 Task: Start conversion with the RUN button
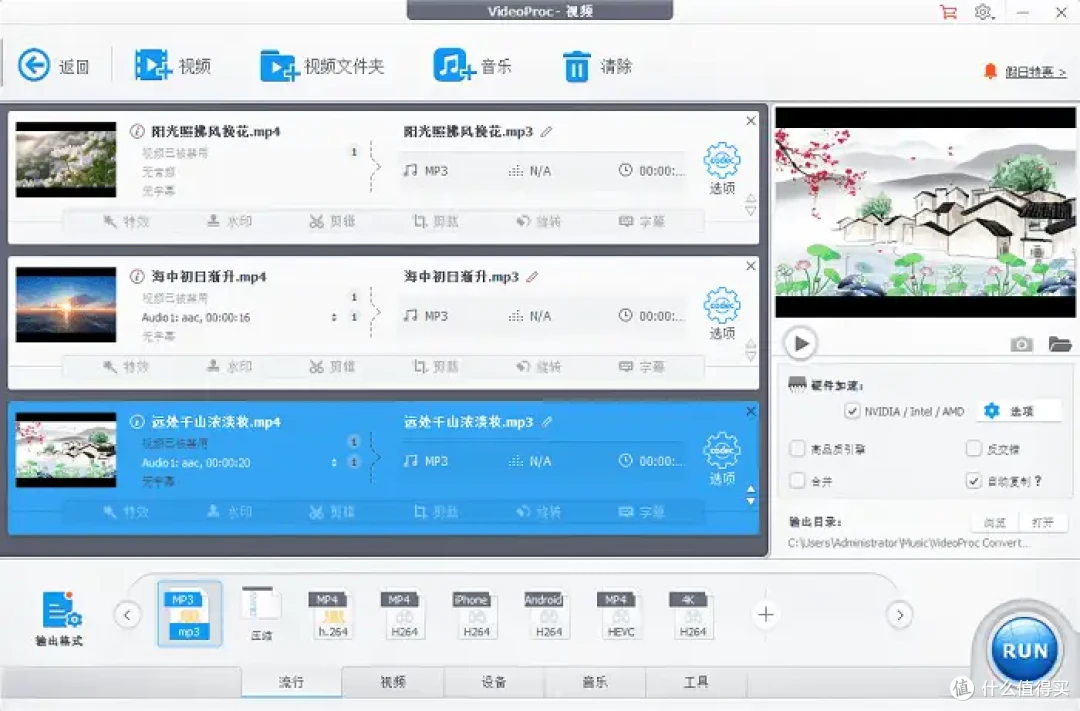pos(1025,650)
